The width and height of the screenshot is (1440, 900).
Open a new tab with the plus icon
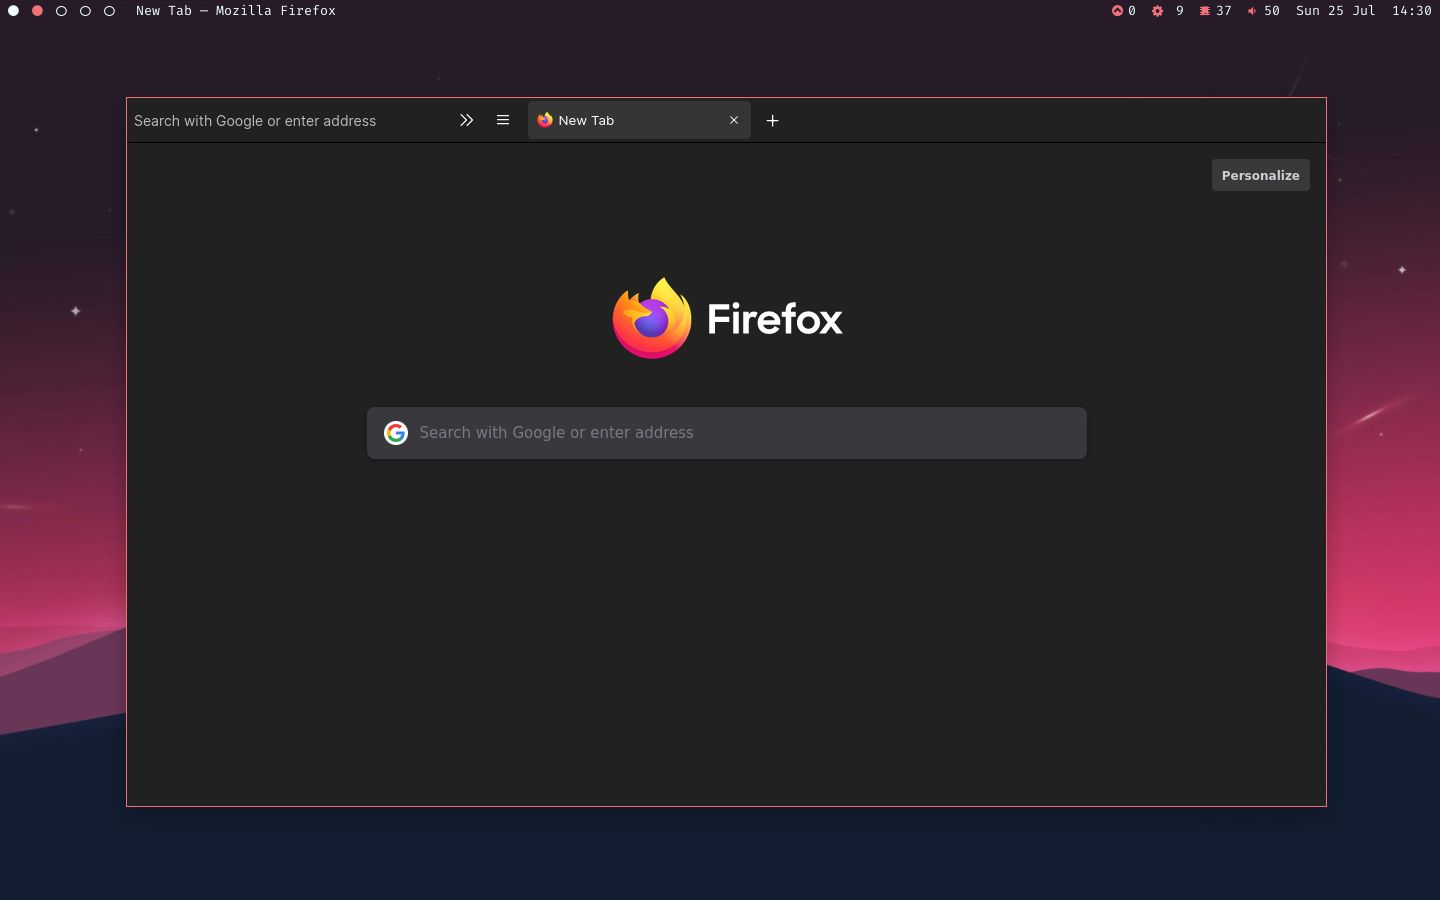(772, 120)
